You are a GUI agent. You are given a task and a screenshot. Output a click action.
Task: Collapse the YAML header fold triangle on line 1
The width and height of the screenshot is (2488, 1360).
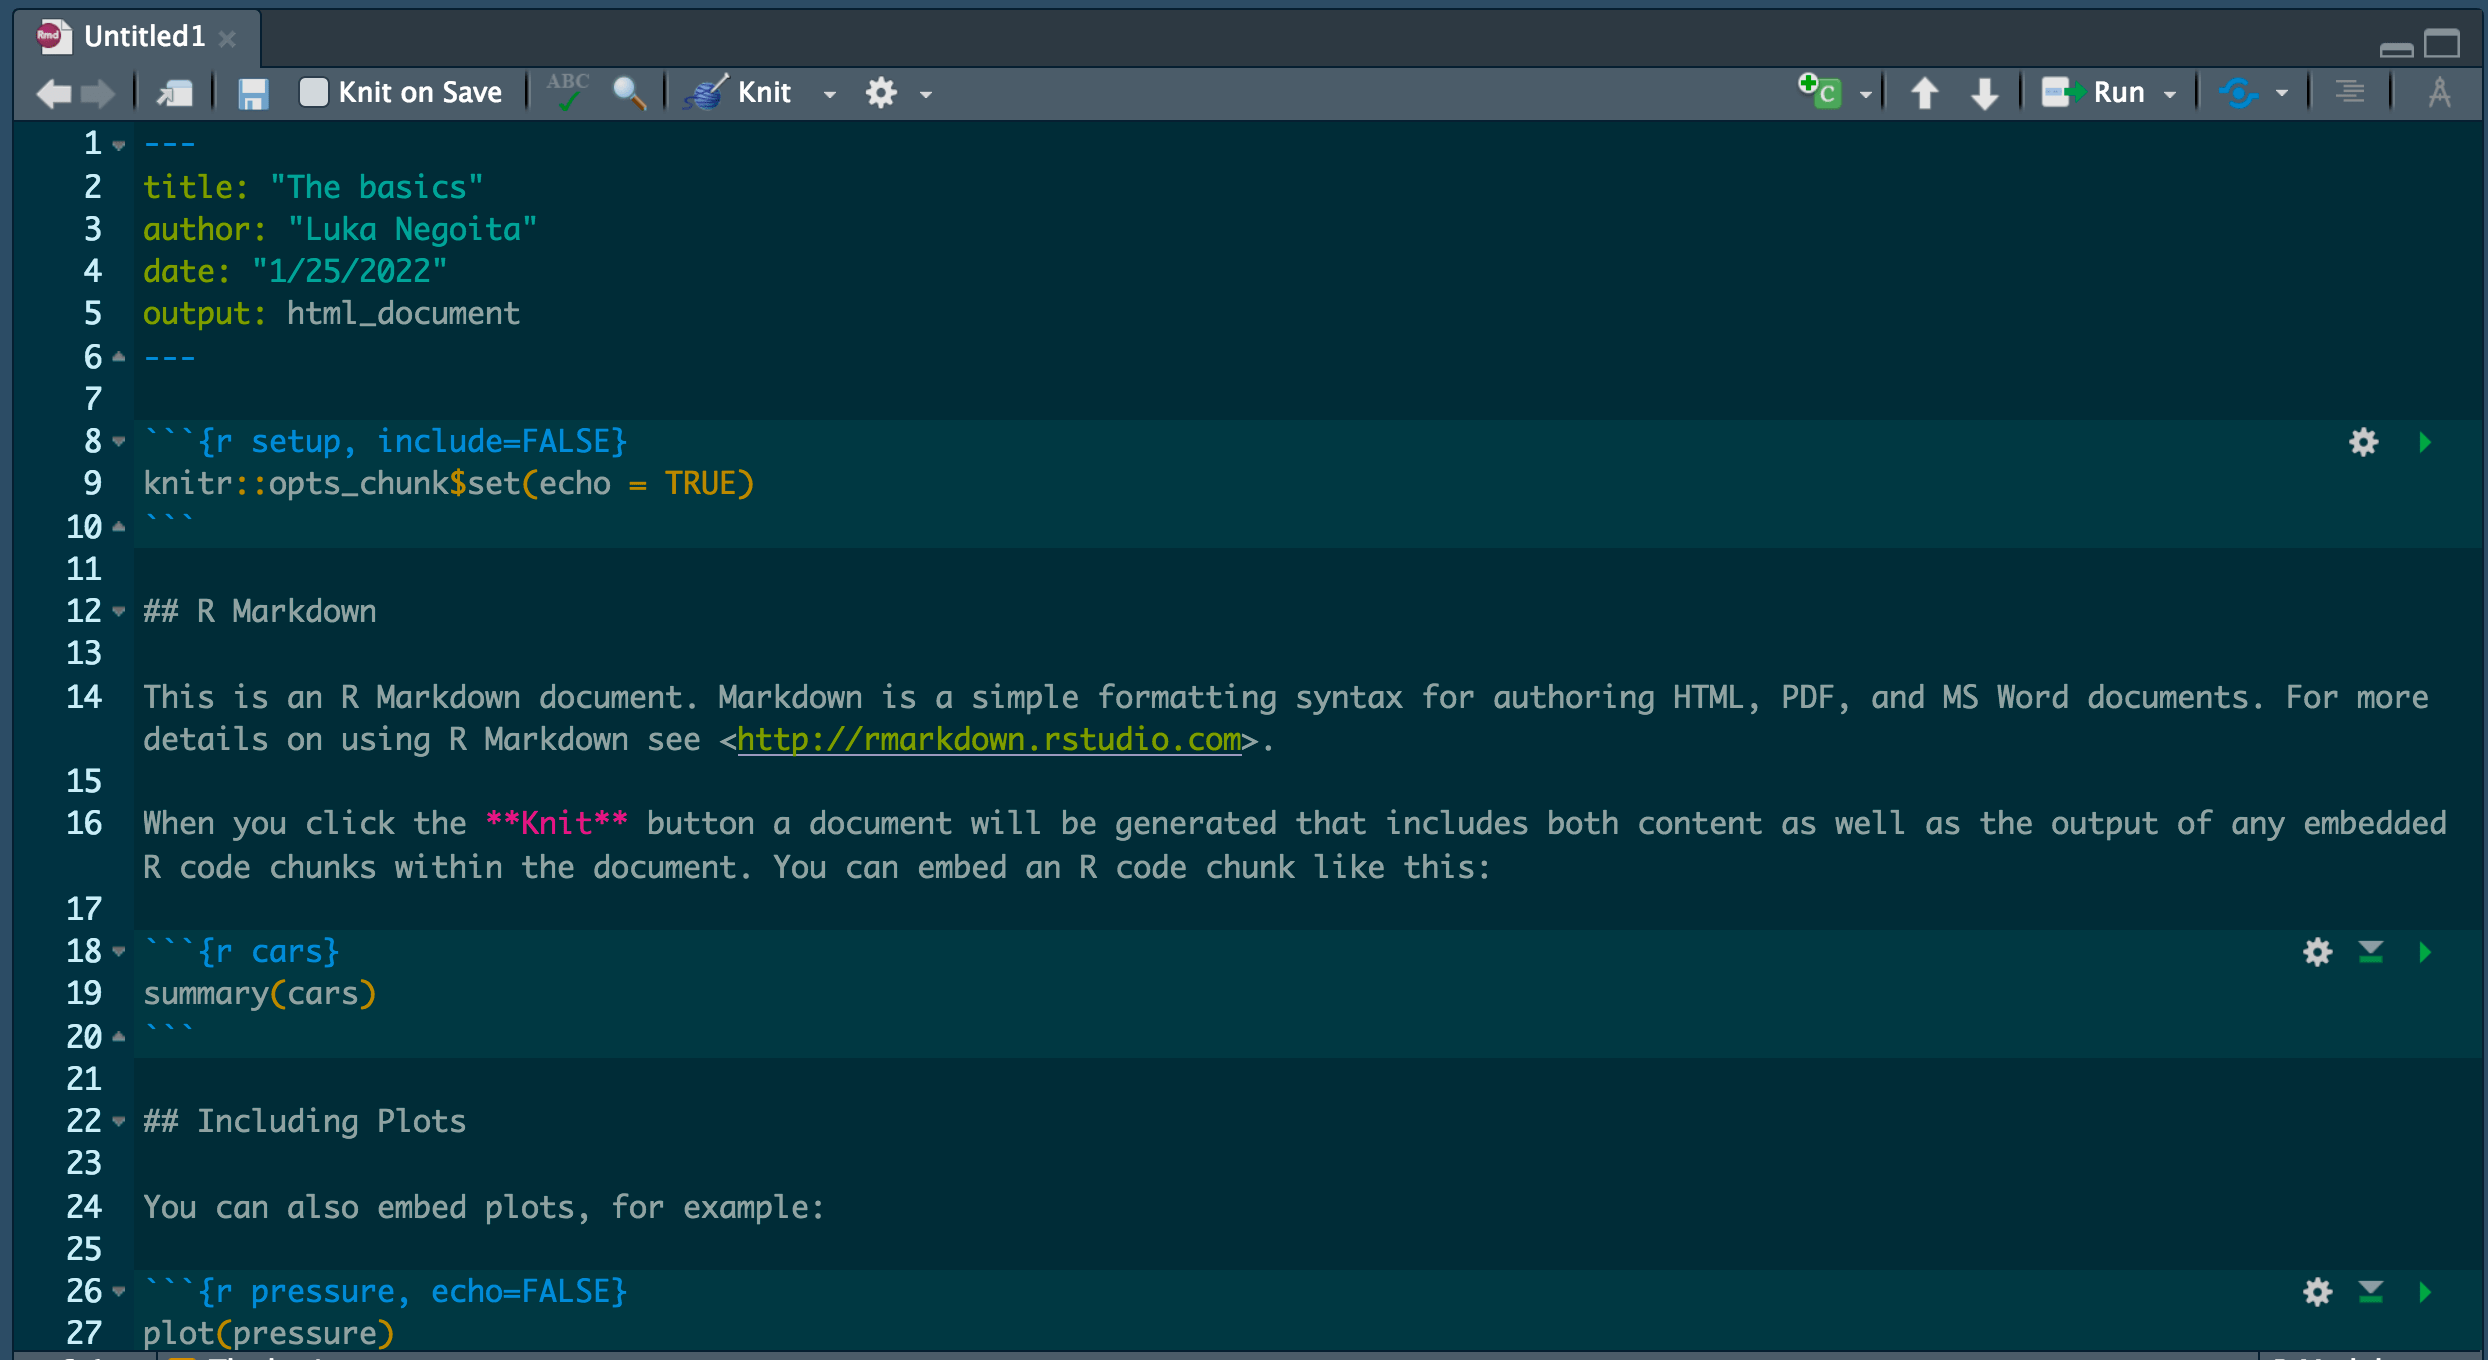pyautogui.click(x=118, y=144)
